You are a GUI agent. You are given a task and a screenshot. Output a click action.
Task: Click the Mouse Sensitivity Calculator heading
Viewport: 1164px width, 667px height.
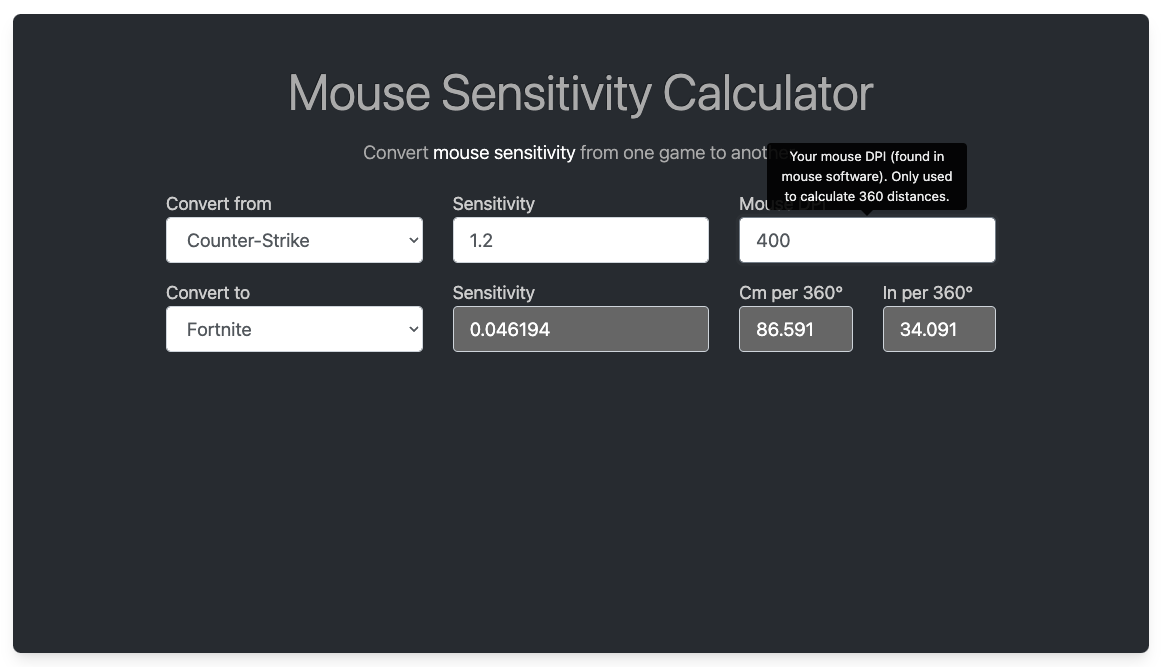click(580, 93)
